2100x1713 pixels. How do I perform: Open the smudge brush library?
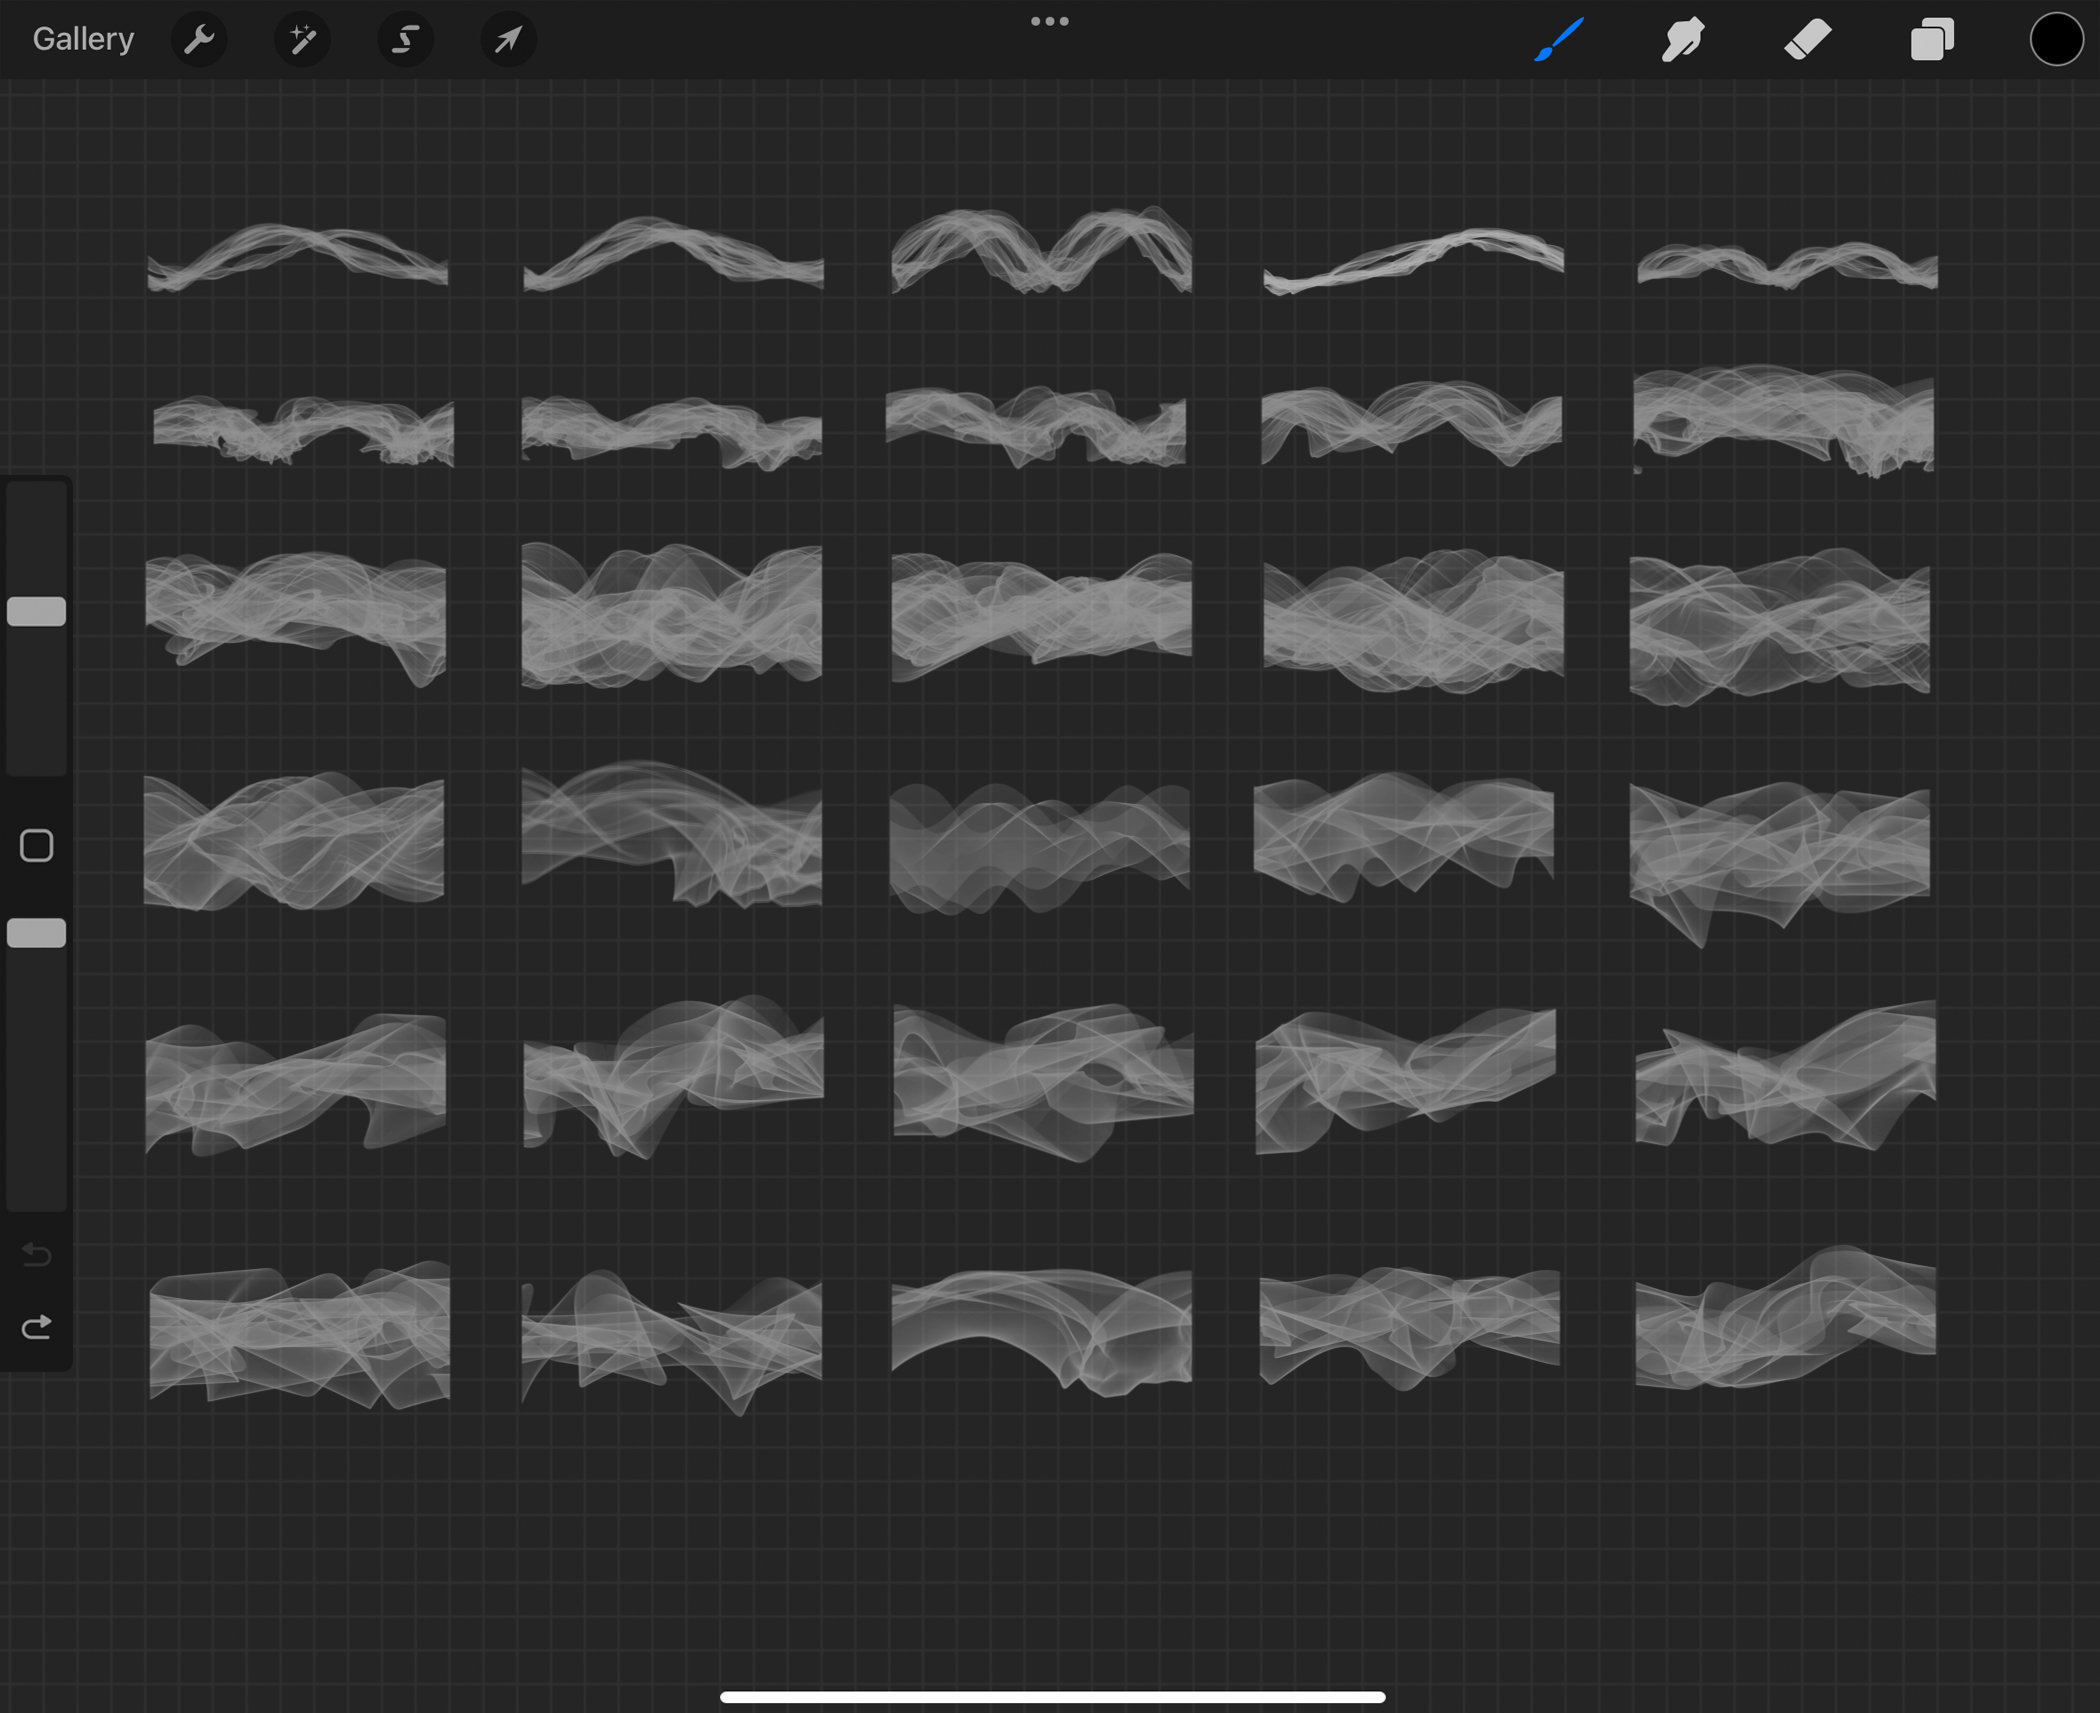click(1681, 39)
